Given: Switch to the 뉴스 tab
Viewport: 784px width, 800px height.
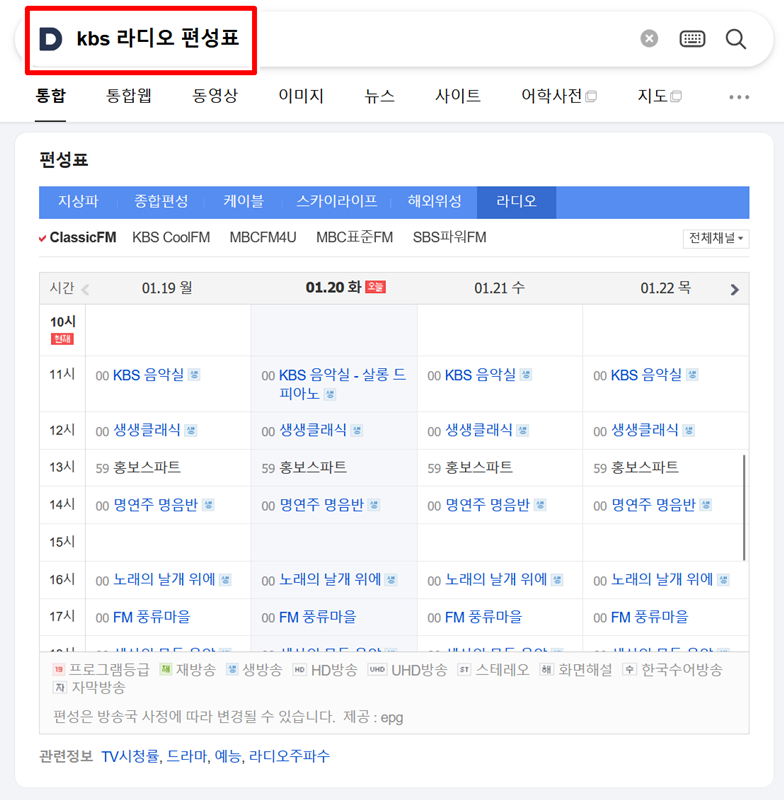Looking at the screenshot, I should pyautogui.click(x=379, y=96).
